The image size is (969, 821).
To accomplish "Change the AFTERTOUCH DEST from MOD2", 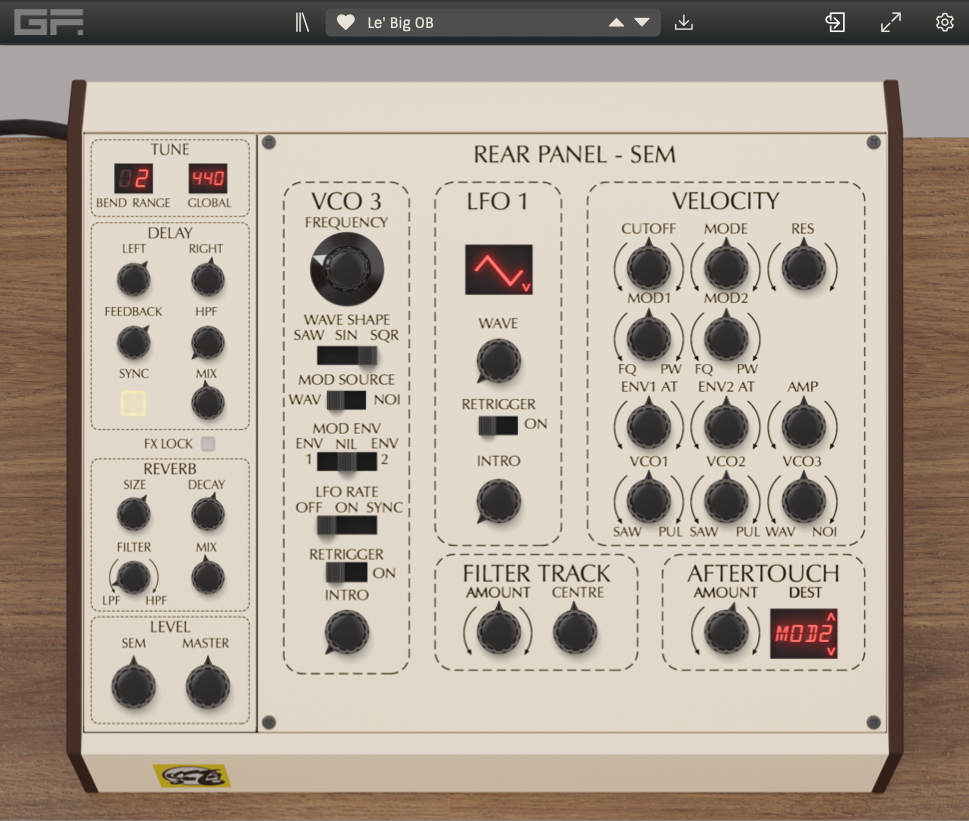I will (805, 632).
